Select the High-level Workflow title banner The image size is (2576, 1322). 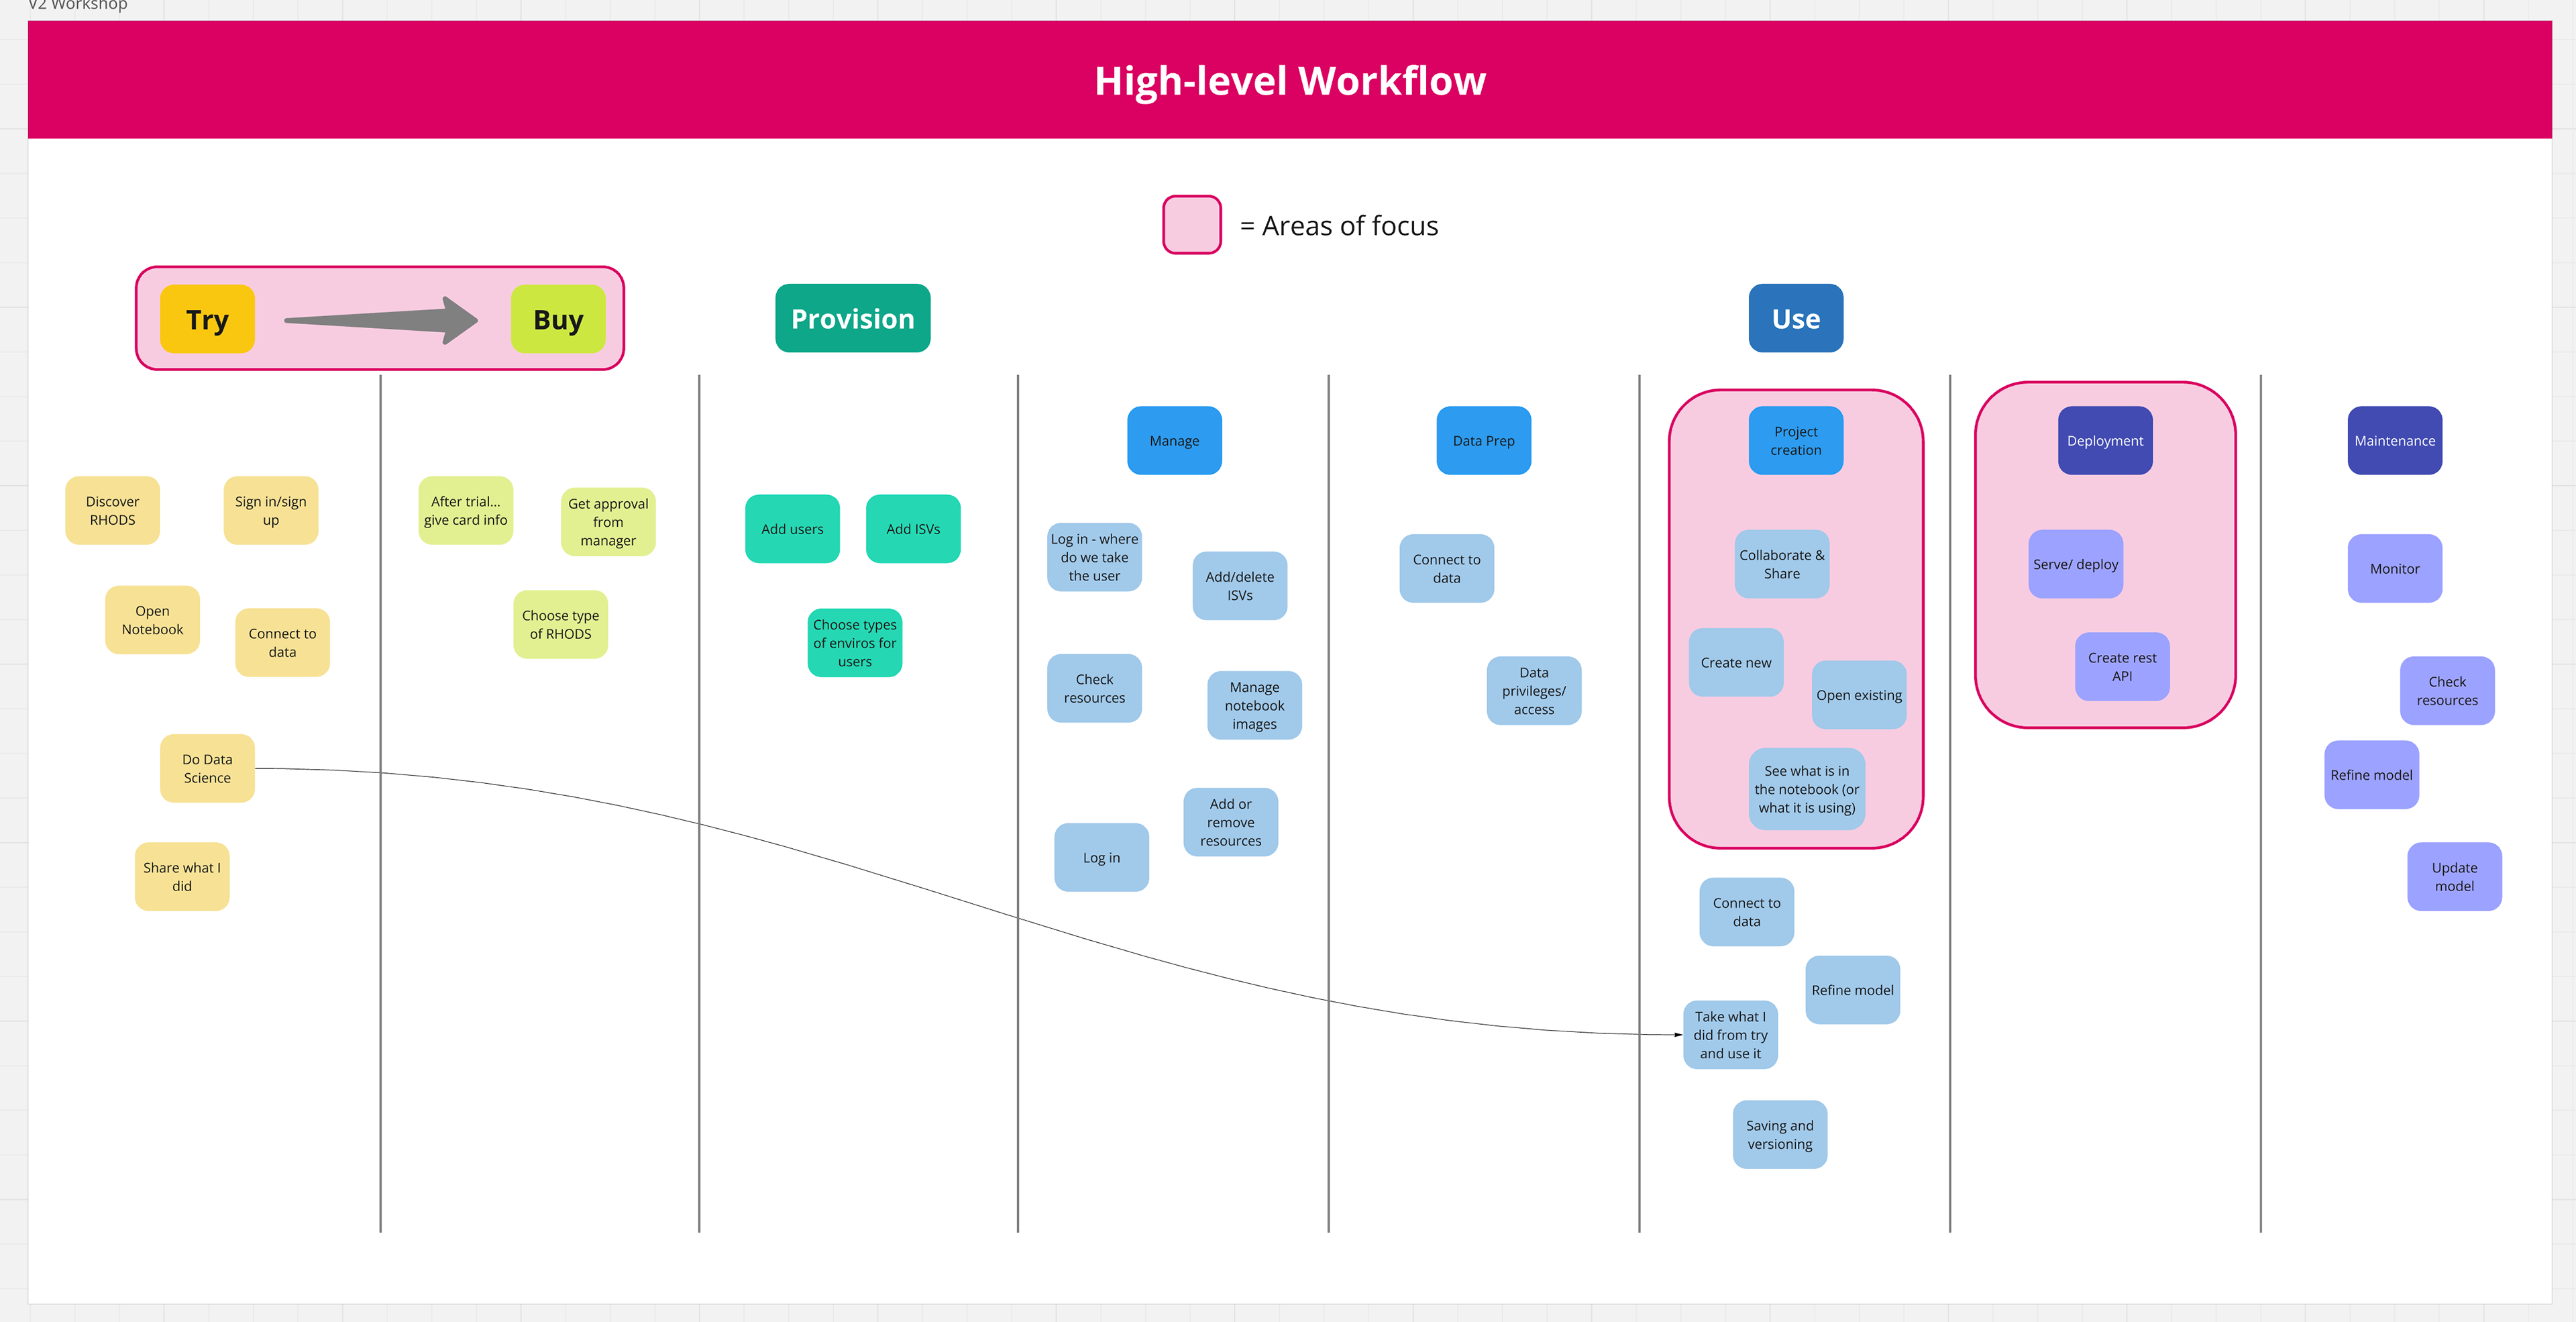1289,80
